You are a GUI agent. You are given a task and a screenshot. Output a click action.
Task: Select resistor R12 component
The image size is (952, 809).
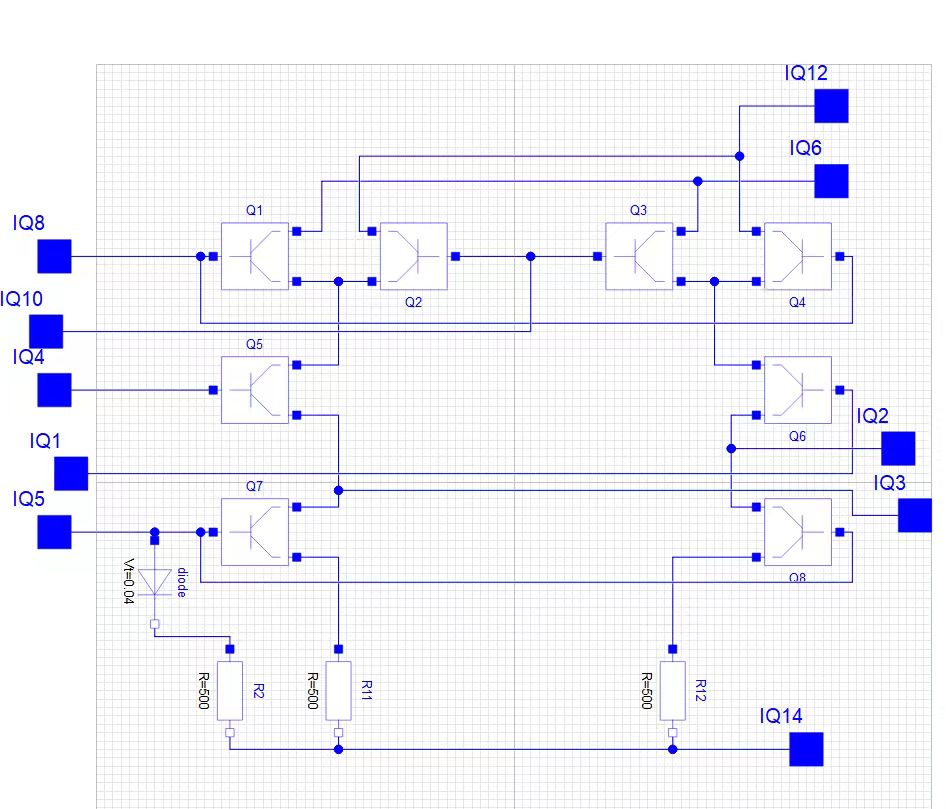pyautogui.click(x=673, y=691)
